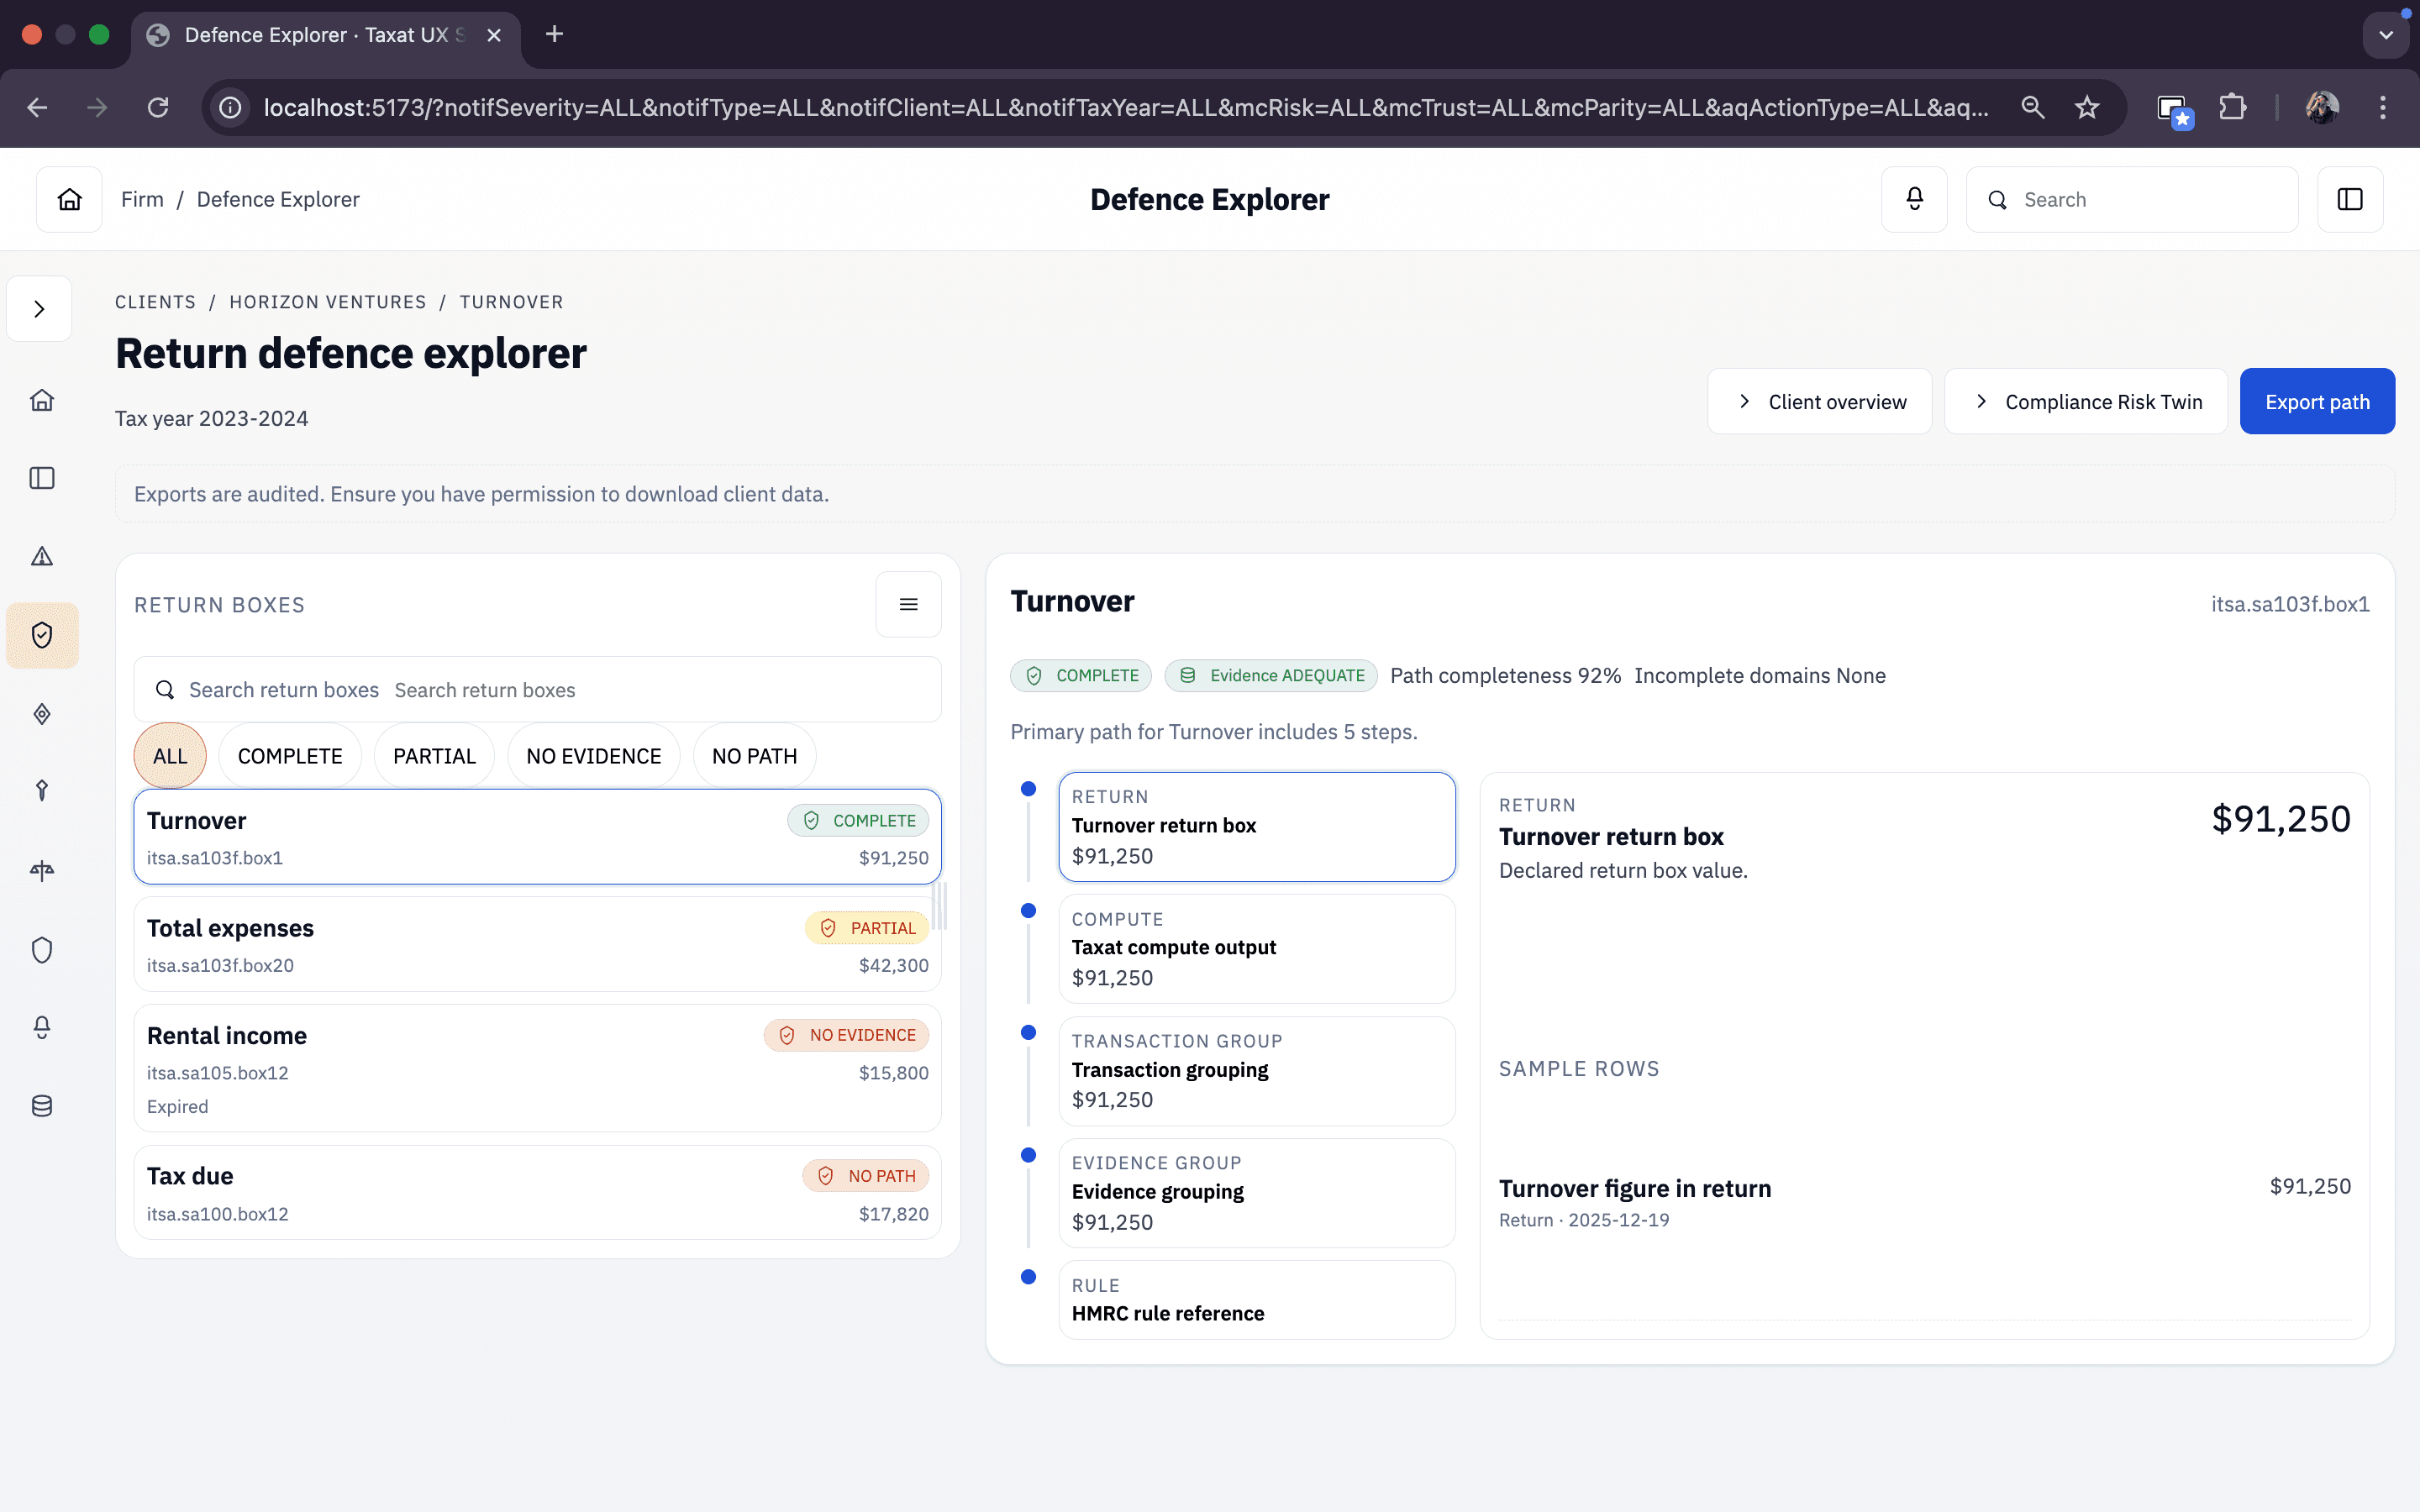Open the Return Boxes hamburger menu
The image size is (2420, 1512).
pos(908,604)
